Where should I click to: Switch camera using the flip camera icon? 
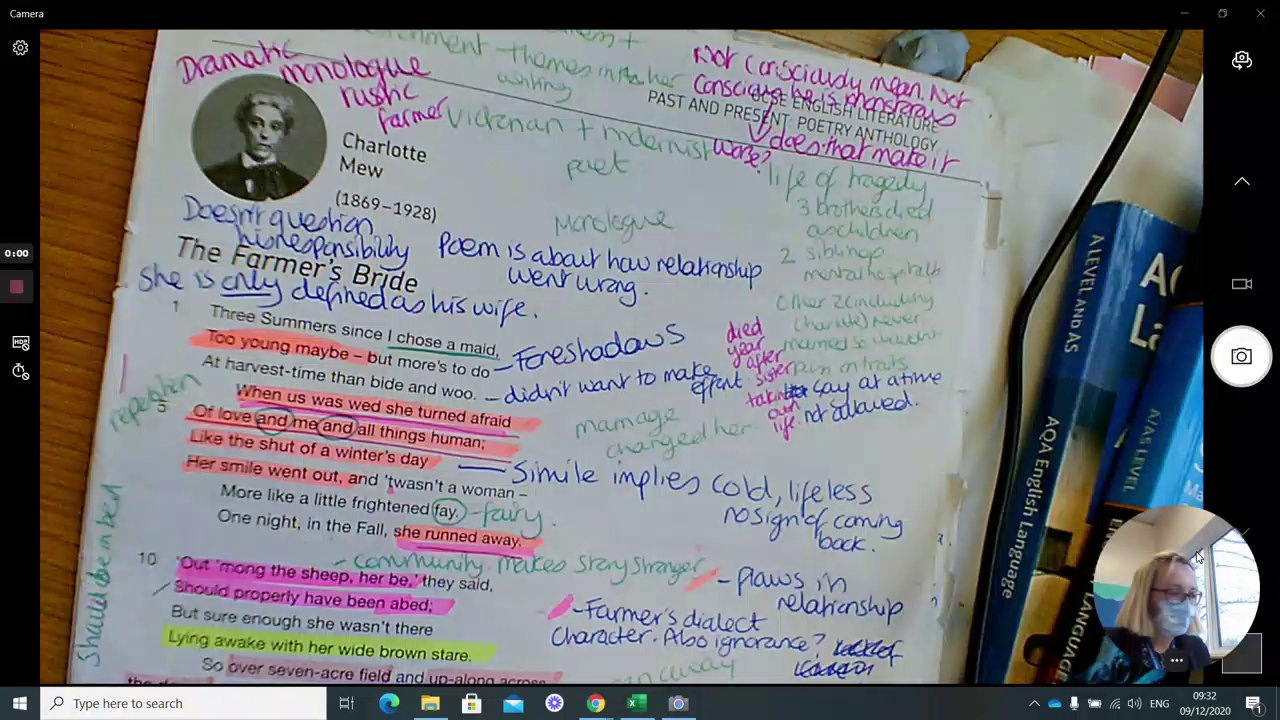pyautogui.click(x=1241, y=60)
